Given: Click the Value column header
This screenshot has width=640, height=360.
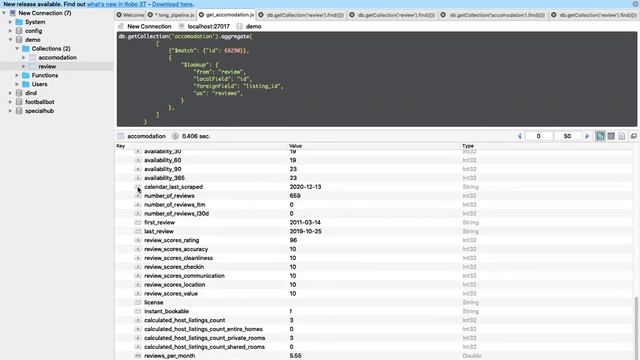Looking at the screenshot, I should pos(295,146).
